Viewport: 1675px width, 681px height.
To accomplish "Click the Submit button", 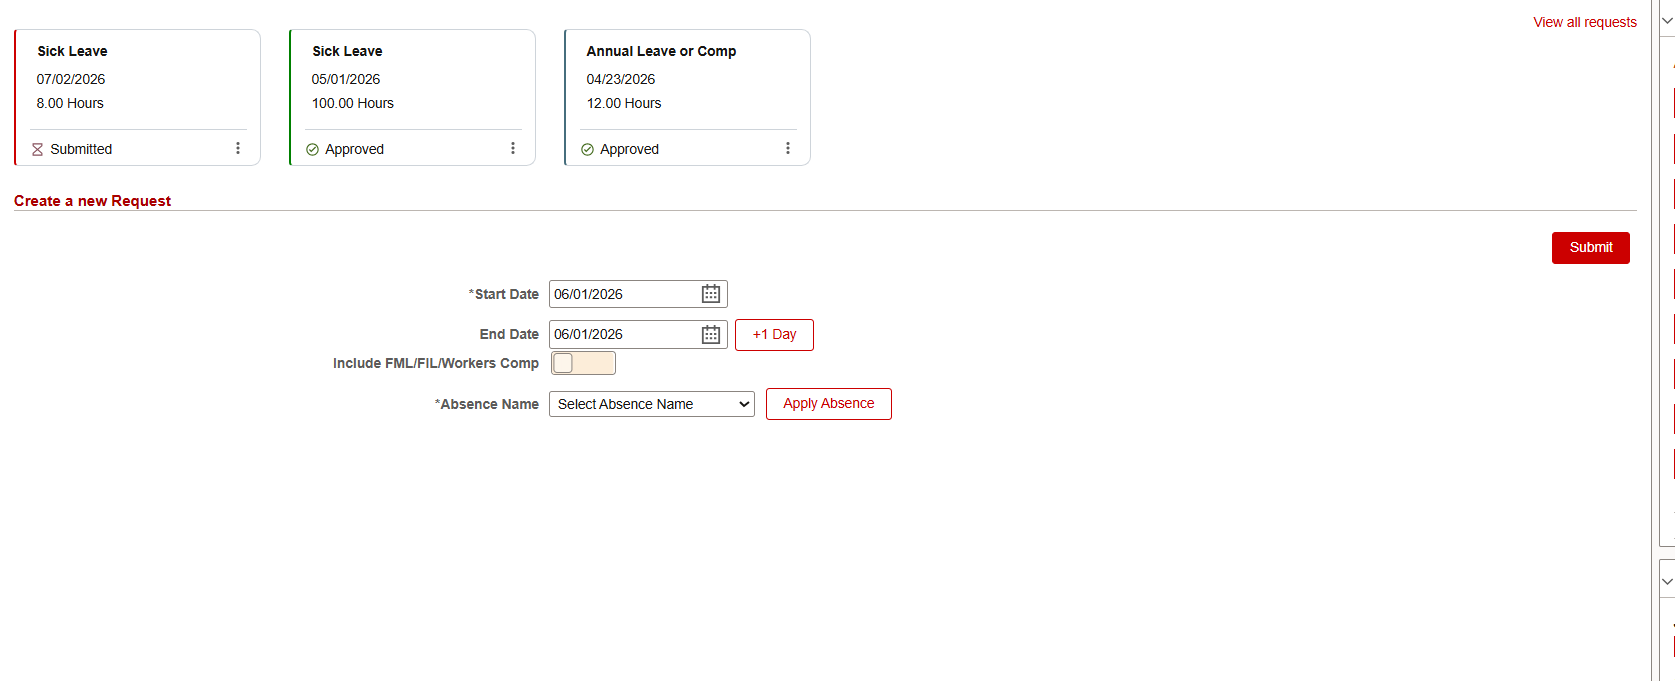I will tap(1591, 248).
